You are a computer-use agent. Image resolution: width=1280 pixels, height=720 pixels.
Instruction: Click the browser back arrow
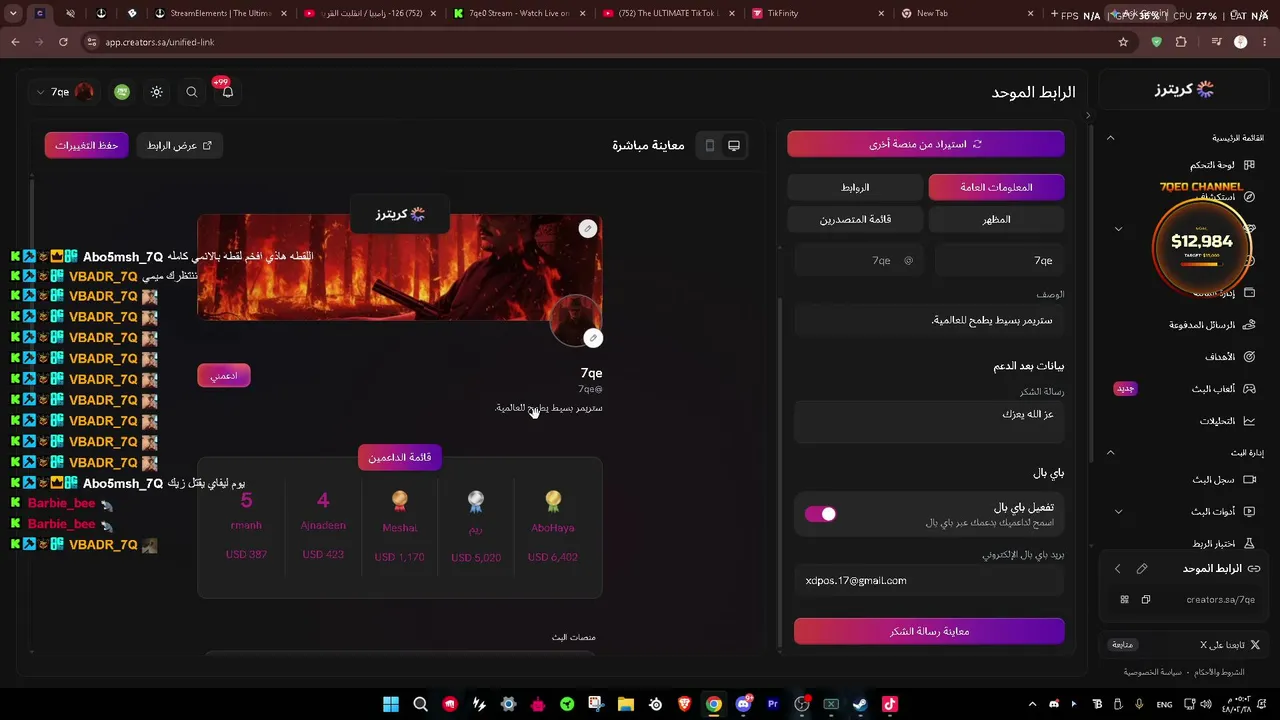click(x=15, y=42)
